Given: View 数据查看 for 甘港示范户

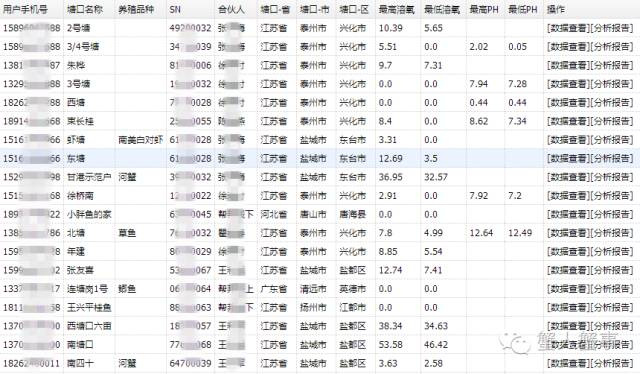Looking at the screenshot, I should coord(569,177).
